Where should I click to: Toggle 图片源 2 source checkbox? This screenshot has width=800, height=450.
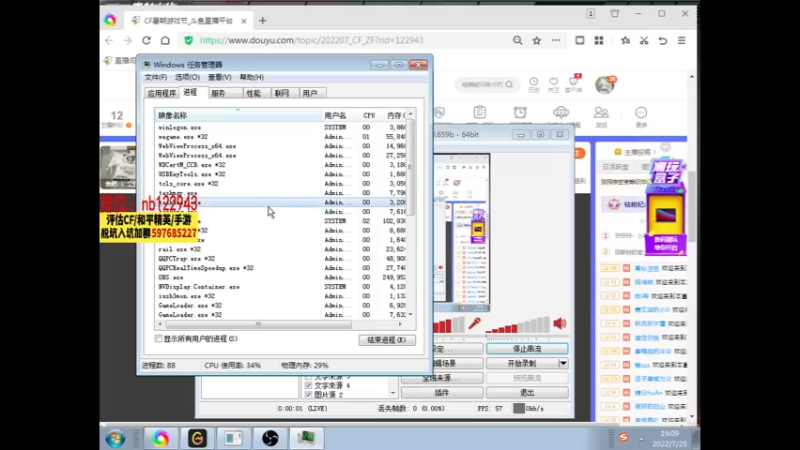(x=308, y=394)
